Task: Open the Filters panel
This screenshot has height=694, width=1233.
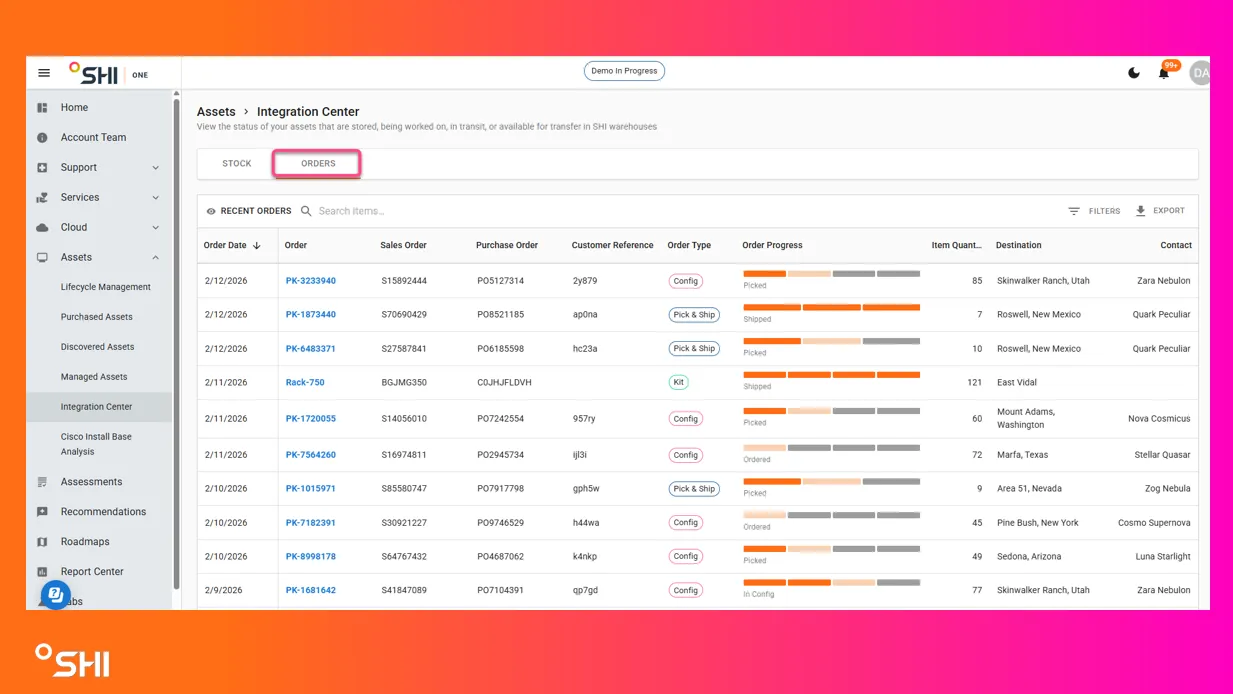Action: coord(1094,211)
